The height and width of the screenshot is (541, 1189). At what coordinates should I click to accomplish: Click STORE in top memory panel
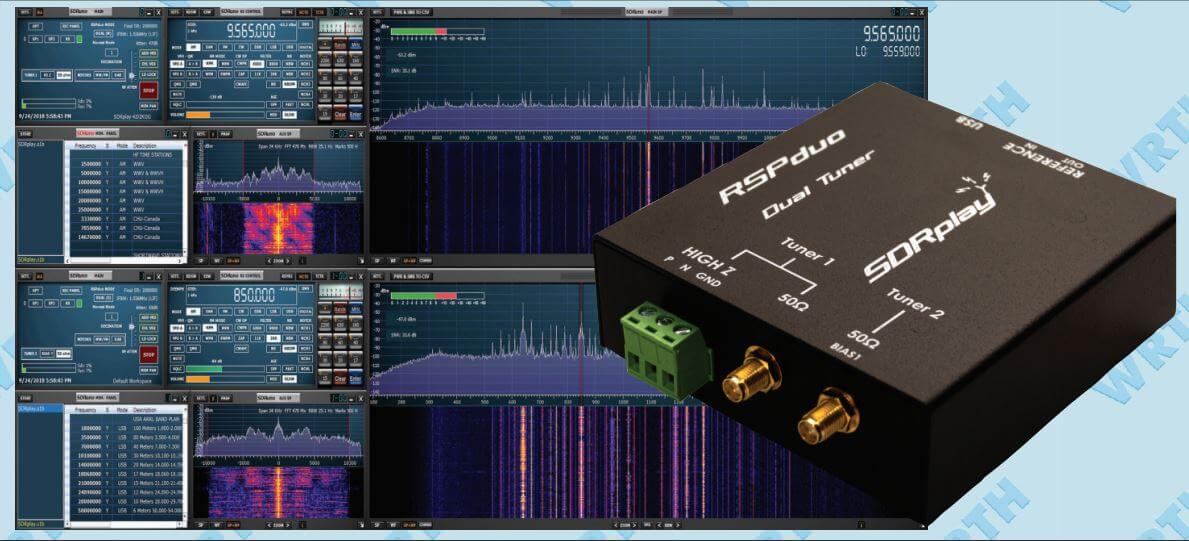(25, 133)
